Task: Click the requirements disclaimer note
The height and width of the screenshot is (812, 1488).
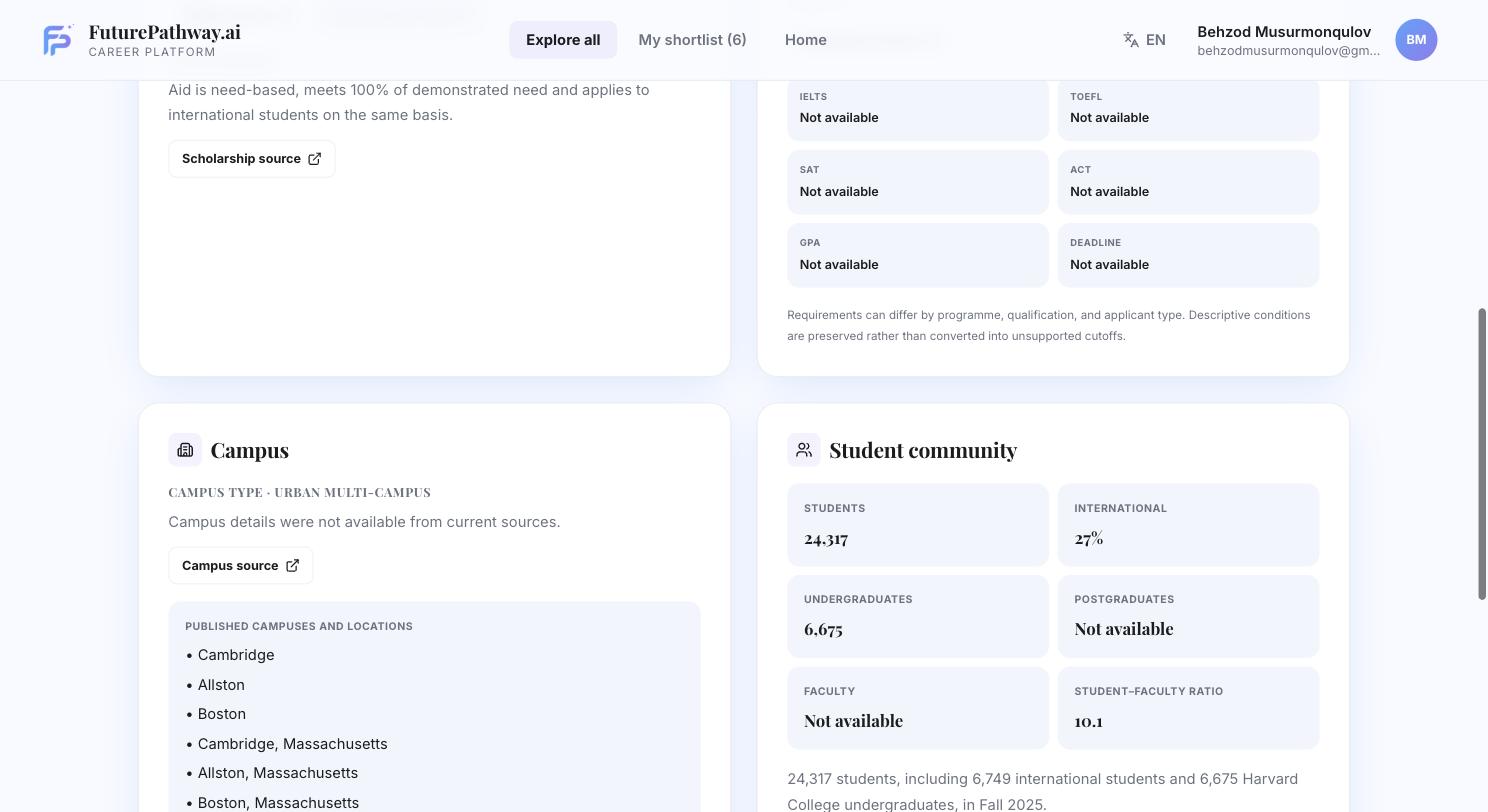Action: click(x=1049, y=325)
